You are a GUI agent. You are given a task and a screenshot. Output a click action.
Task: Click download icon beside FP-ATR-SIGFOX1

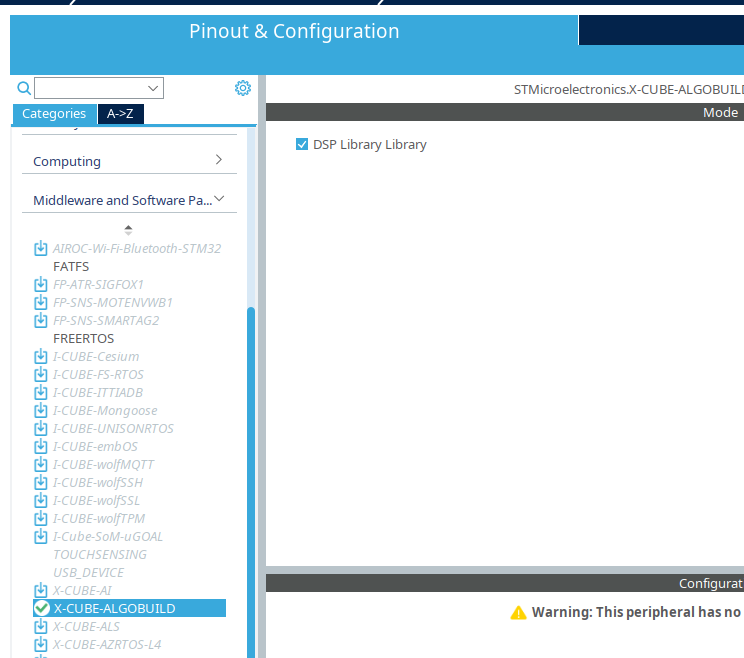pos(41,284)
